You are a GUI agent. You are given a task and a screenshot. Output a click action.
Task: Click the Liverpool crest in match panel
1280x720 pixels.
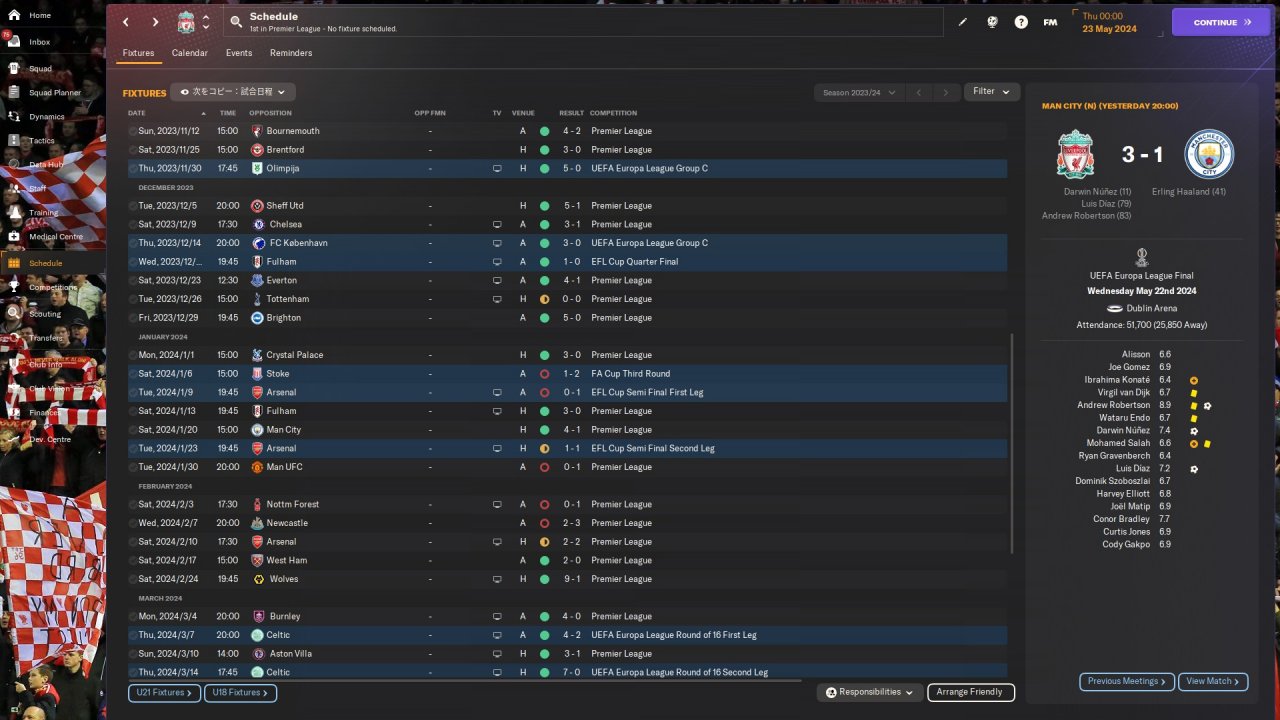coord(1076,154)
